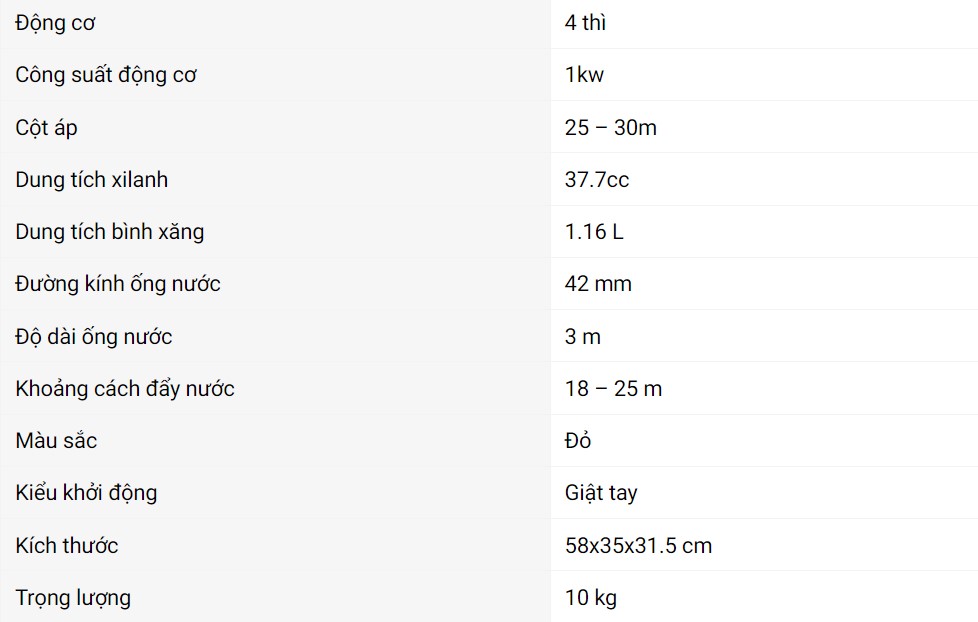This screenshot has width=978, height=622.
Task: Click the "58x35x31.5 cm" dimensions value
Action: coord(638,546)
